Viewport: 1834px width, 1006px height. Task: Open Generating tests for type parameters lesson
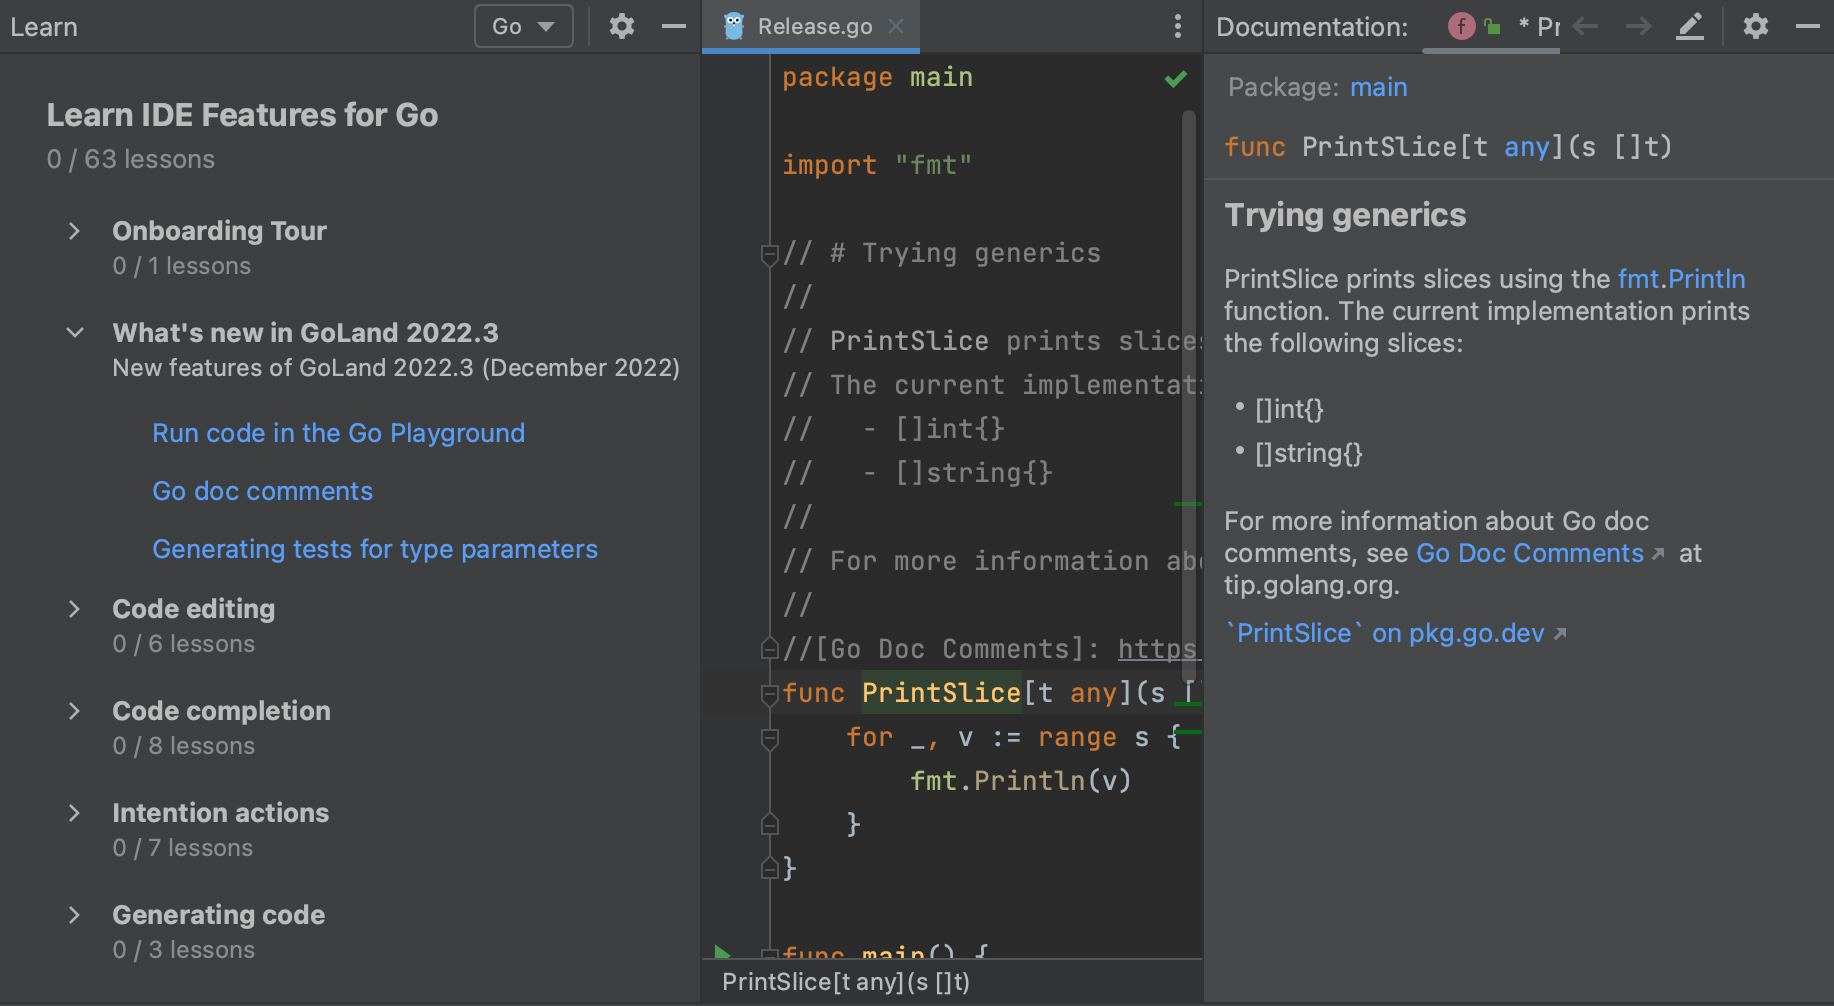(x=375, y=549)
